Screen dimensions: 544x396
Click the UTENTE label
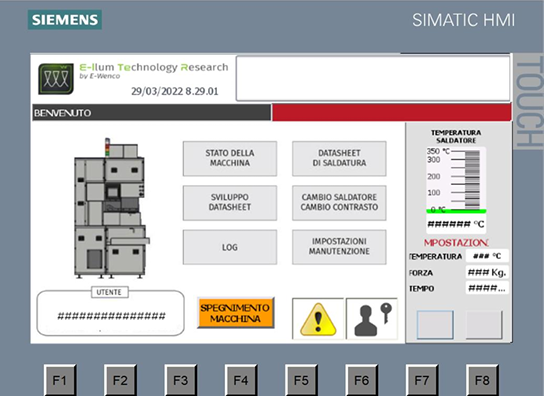[x=109, y=292]
